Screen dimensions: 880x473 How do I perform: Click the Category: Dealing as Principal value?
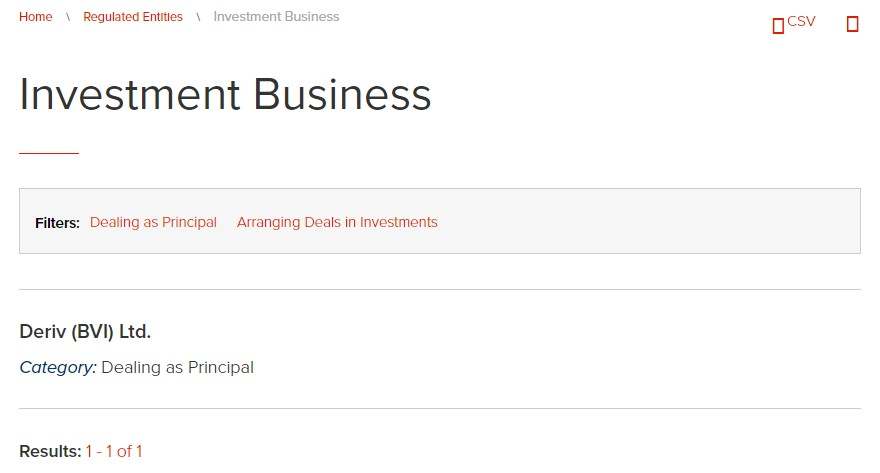177,367
